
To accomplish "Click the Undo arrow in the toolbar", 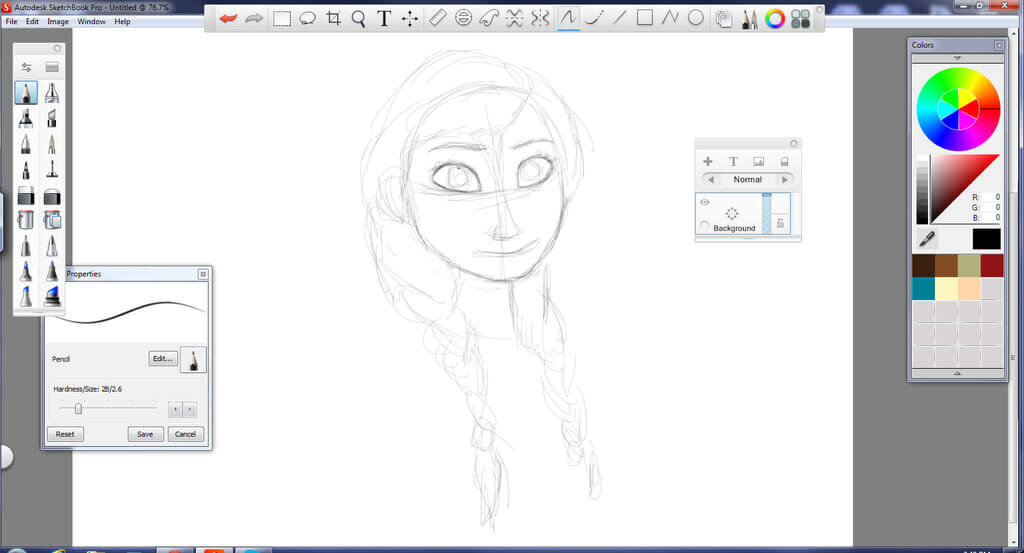I will pos(228,18).
